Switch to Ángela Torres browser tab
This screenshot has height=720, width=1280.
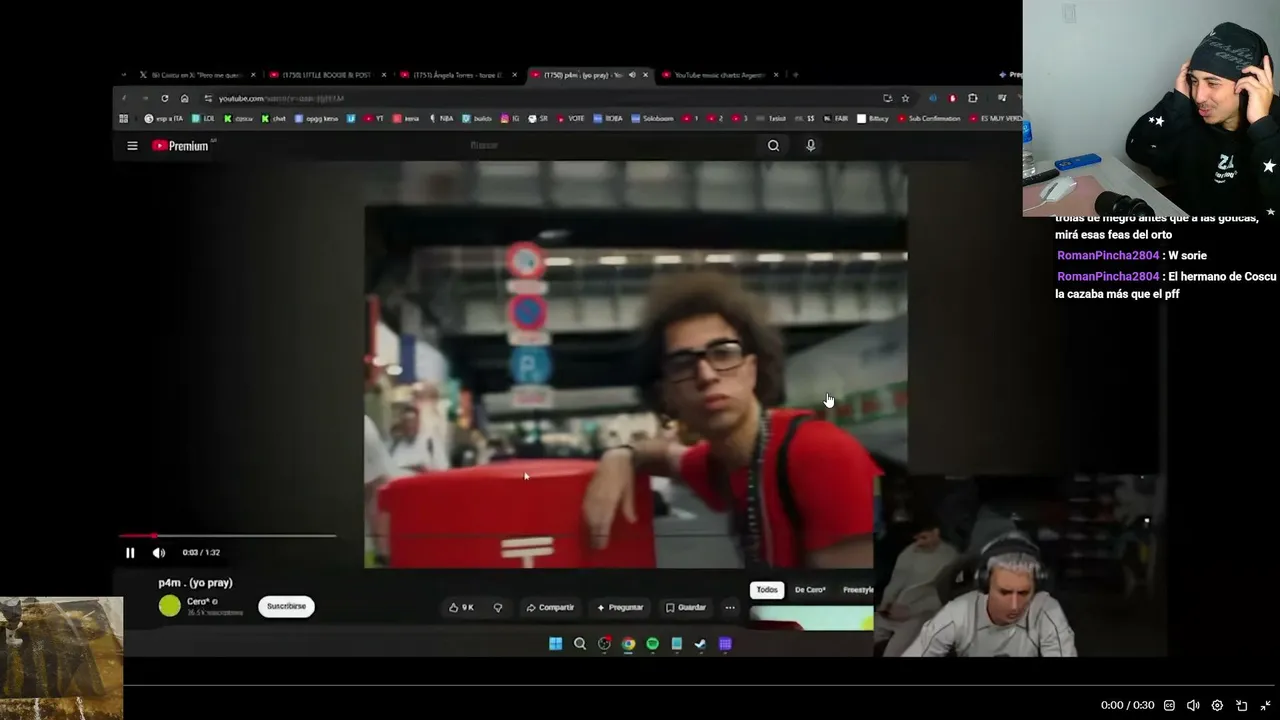click(459, 75)
